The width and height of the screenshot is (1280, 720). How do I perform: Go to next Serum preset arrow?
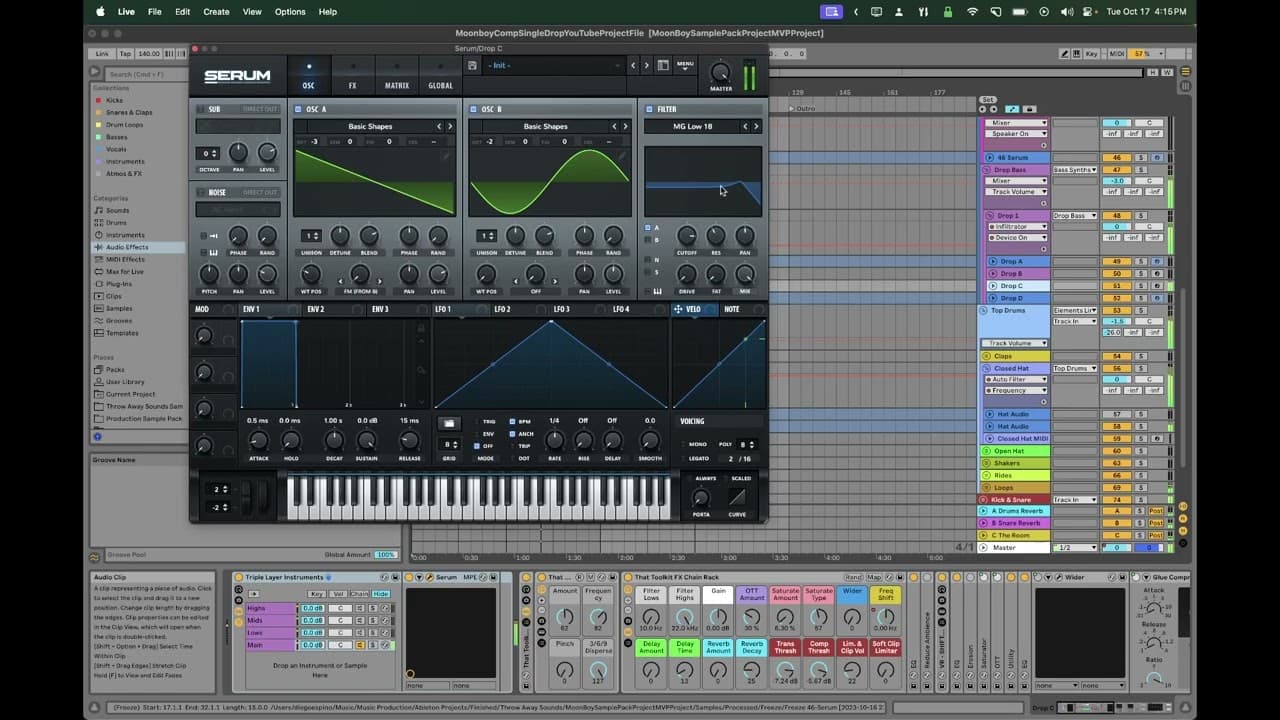[x=646, y=65]
